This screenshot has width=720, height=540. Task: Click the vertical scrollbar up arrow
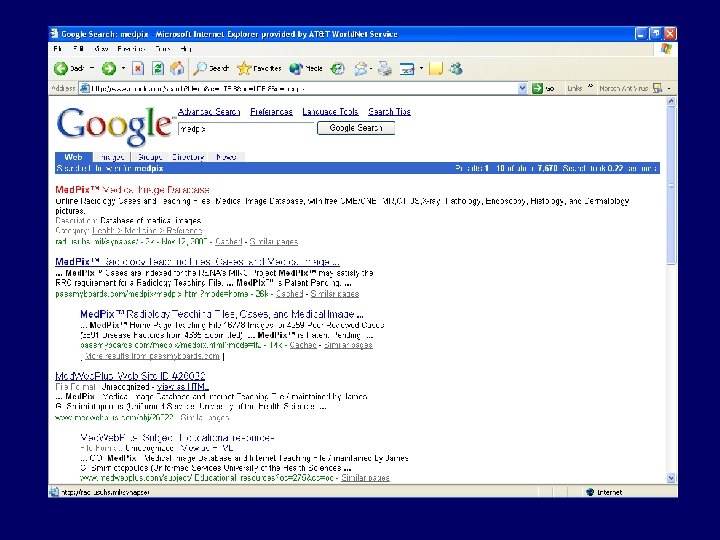(x=671, y=102)
